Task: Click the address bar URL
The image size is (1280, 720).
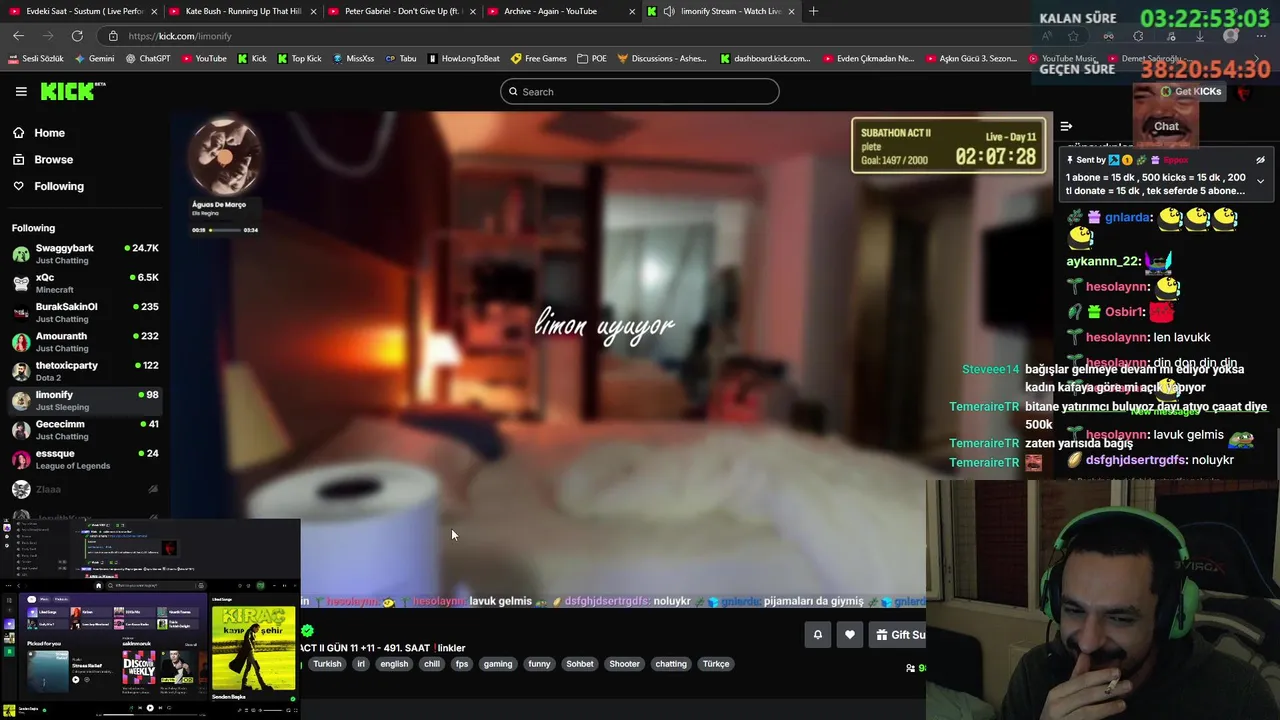Action: click(180, 36)
